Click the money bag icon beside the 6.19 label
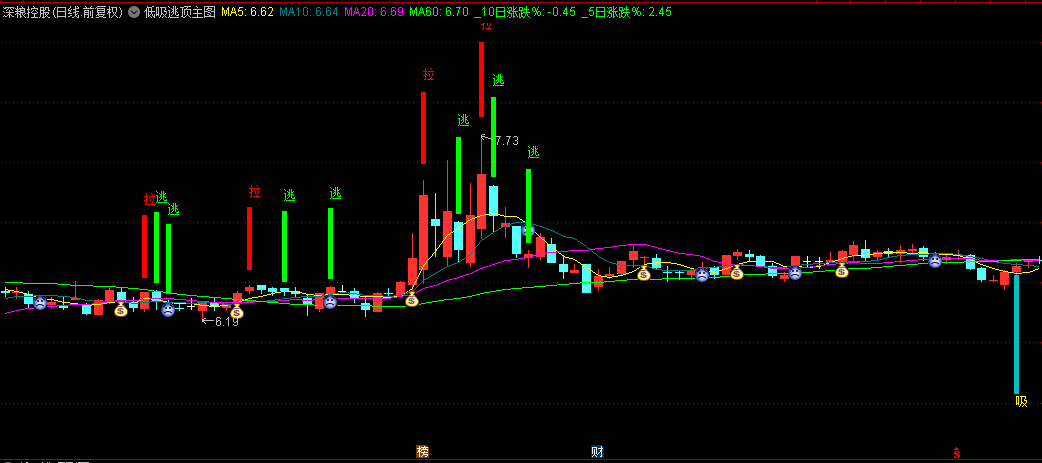 [237, 312]
